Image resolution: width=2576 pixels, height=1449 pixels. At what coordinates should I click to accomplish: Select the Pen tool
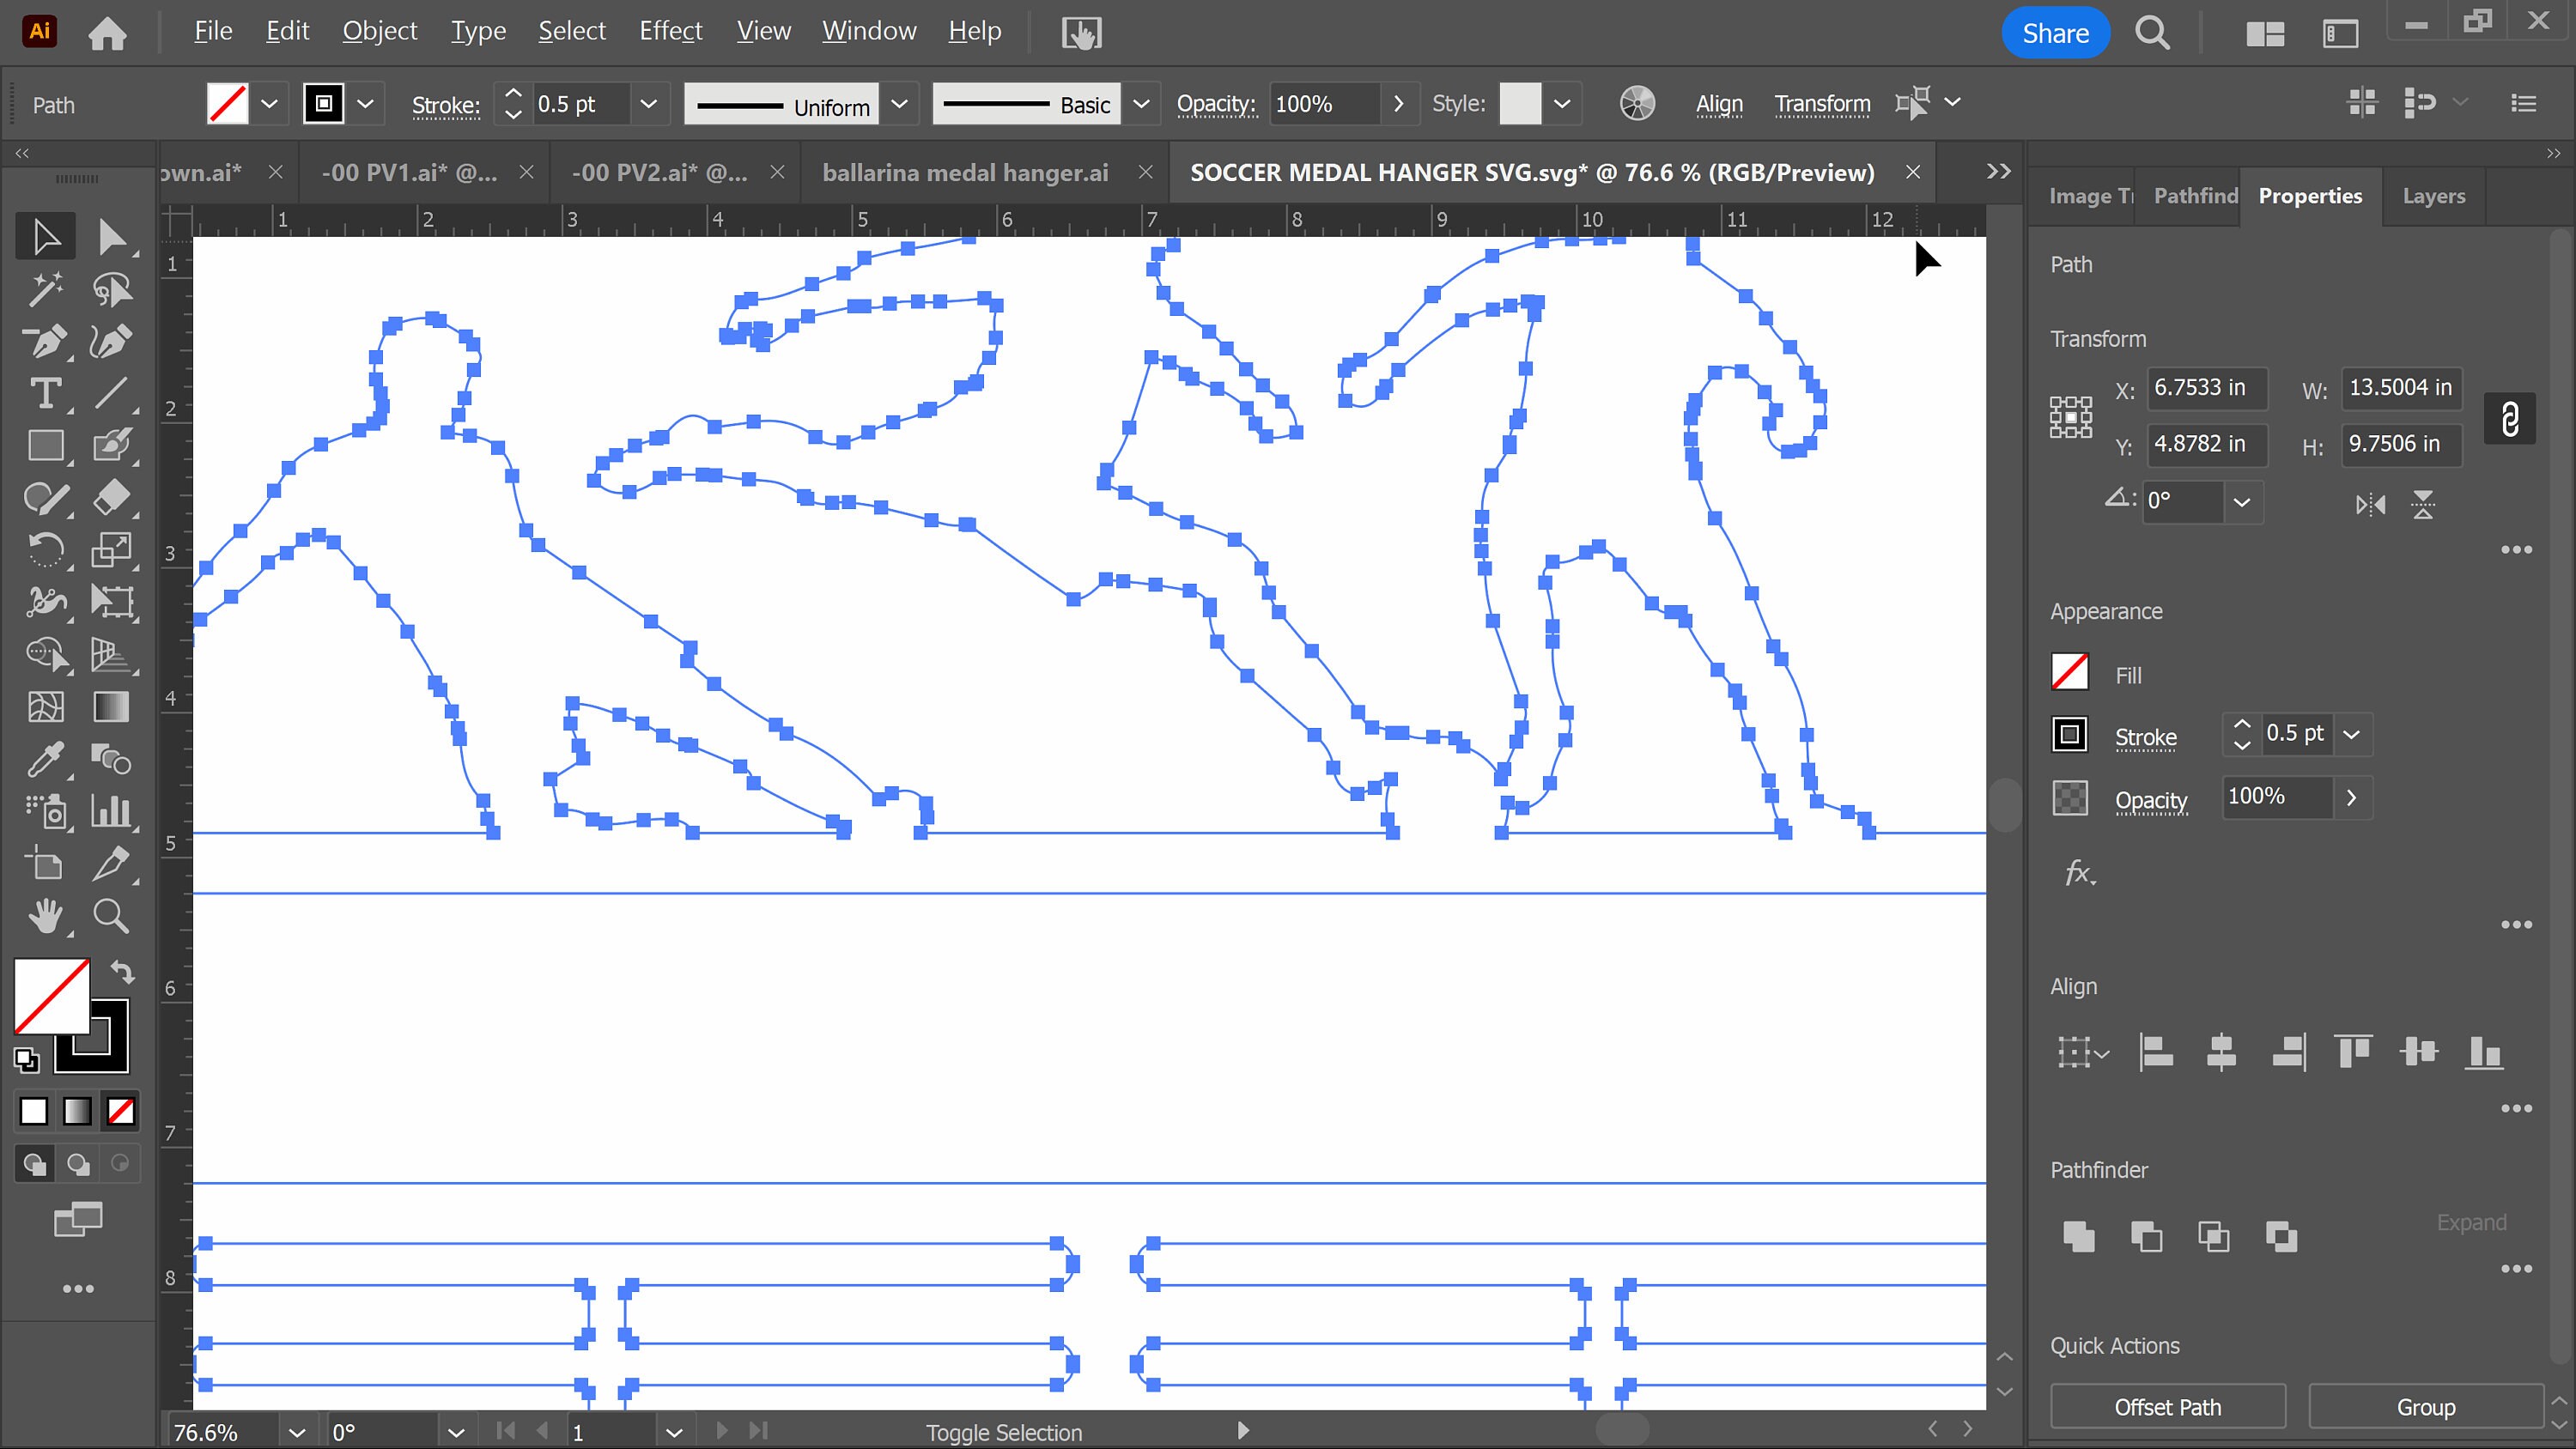click(45, 342)
